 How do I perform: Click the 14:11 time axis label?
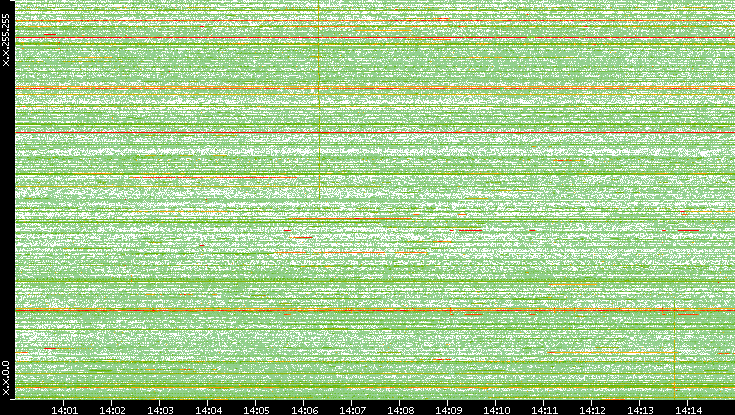coord(545,410)
